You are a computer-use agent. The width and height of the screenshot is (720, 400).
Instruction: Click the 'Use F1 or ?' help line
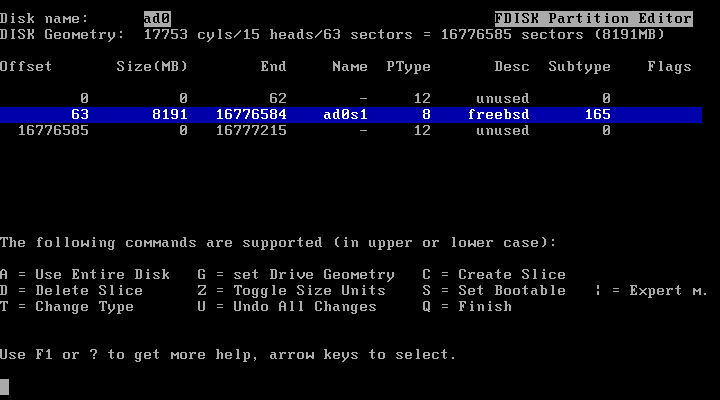click(228, 355)
